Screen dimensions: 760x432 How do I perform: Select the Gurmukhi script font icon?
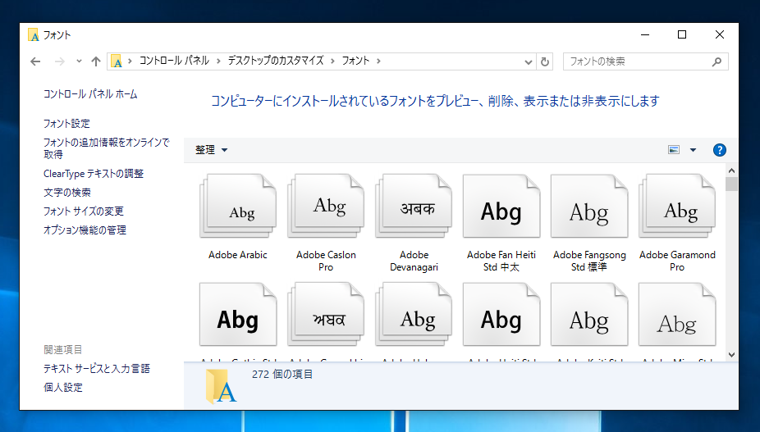coord(326,315)
